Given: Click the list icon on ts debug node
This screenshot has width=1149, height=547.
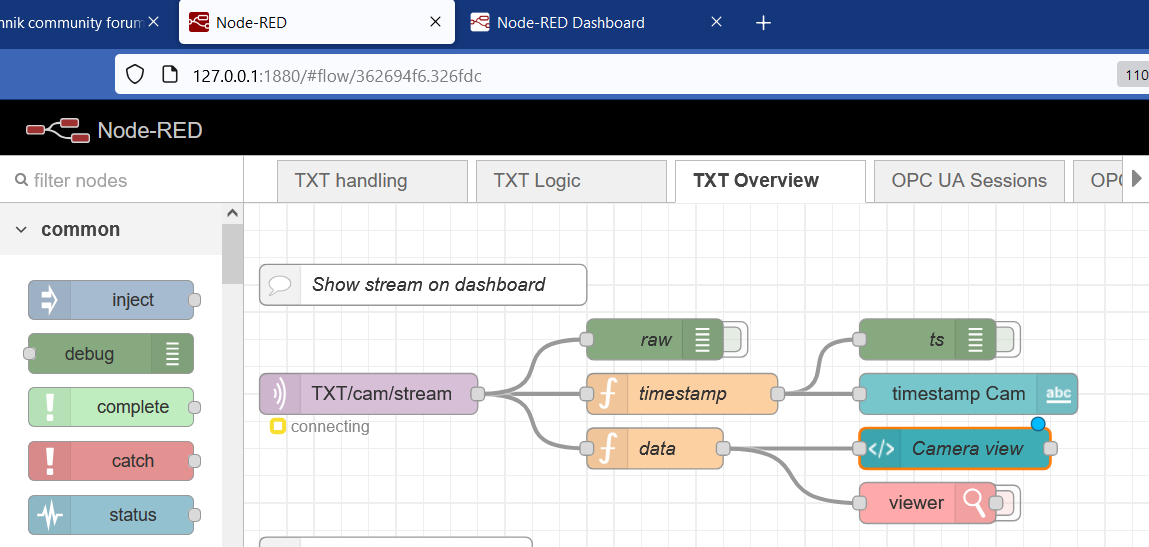Looking at the screenshot, I should [975, 339].
